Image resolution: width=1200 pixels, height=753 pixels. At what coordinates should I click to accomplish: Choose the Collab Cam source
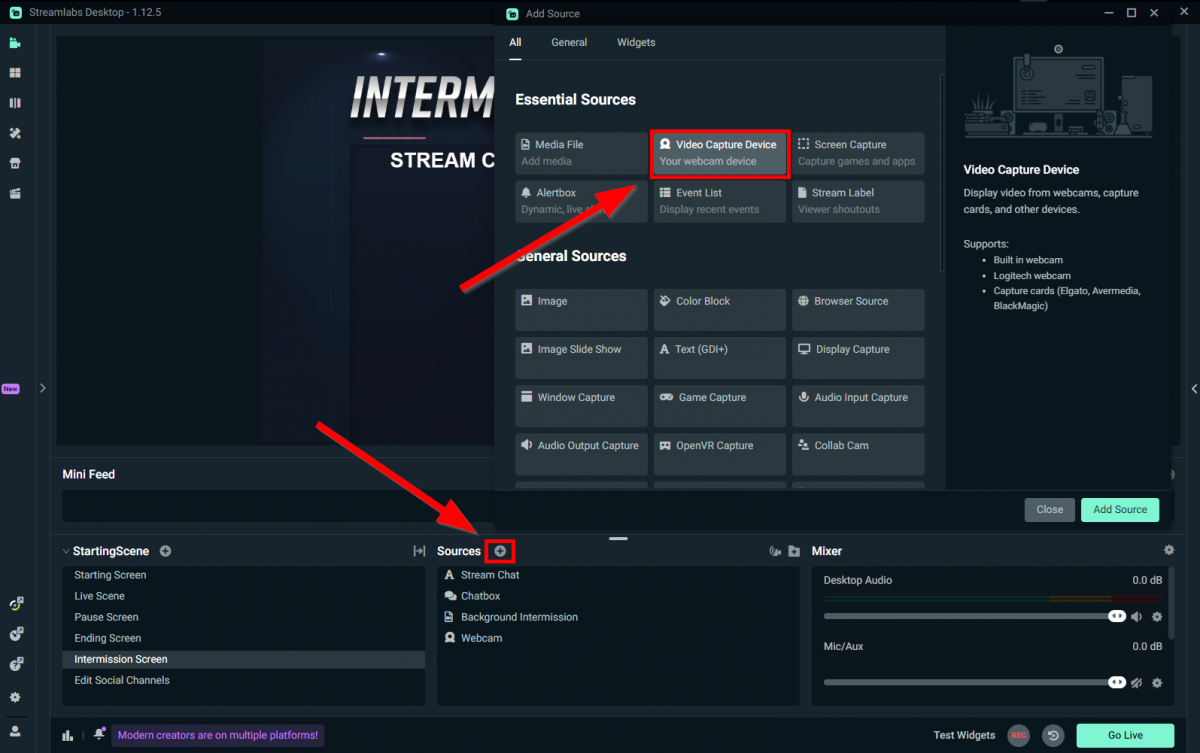click(858, 454)
